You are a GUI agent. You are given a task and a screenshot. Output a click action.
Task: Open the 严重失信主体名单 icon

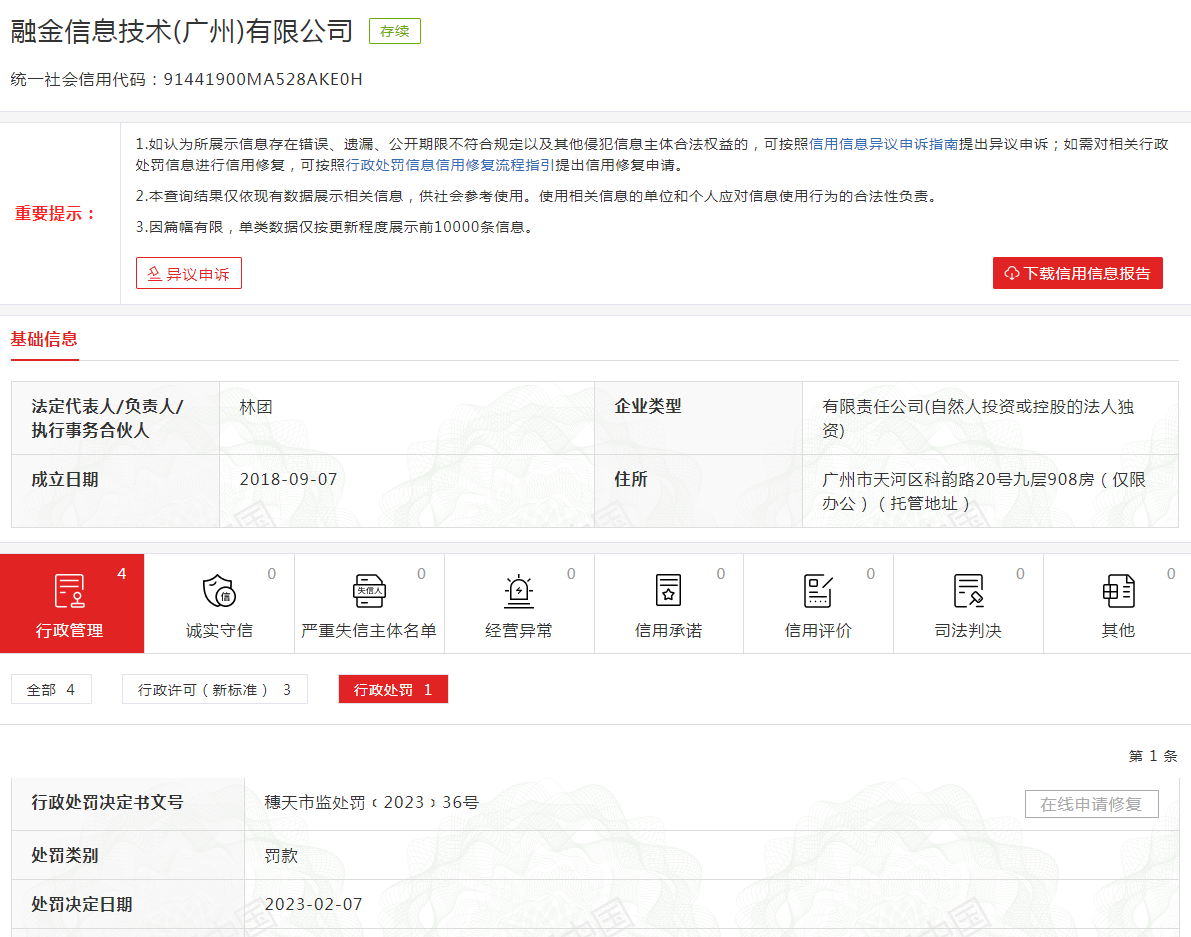pos(369,592)
